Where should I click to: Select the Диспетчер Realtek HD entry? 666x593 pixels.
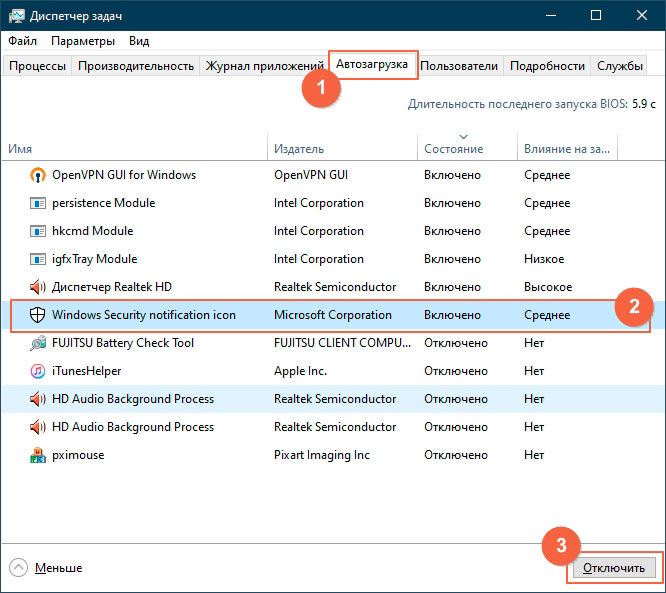(333, 287)
